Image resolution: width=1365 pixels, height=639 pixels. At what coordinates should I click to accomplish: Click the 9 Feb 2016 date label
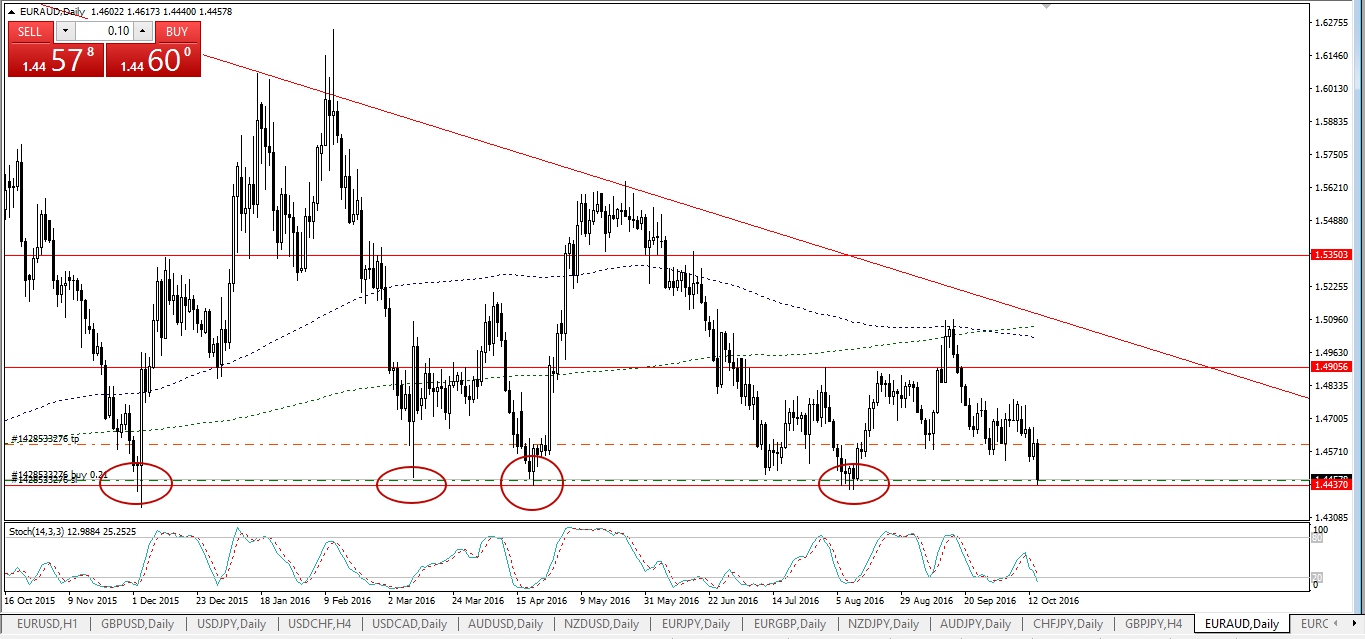click(349, 601)
